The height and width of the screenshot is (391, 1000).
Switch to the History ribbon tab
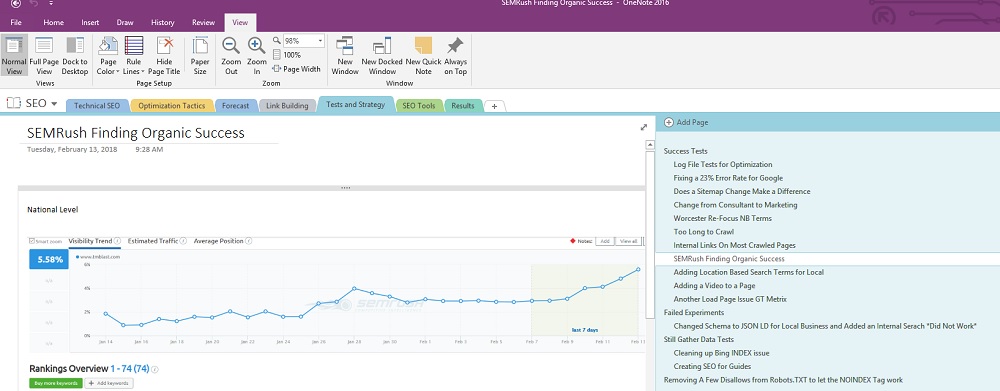click(163, 22)
